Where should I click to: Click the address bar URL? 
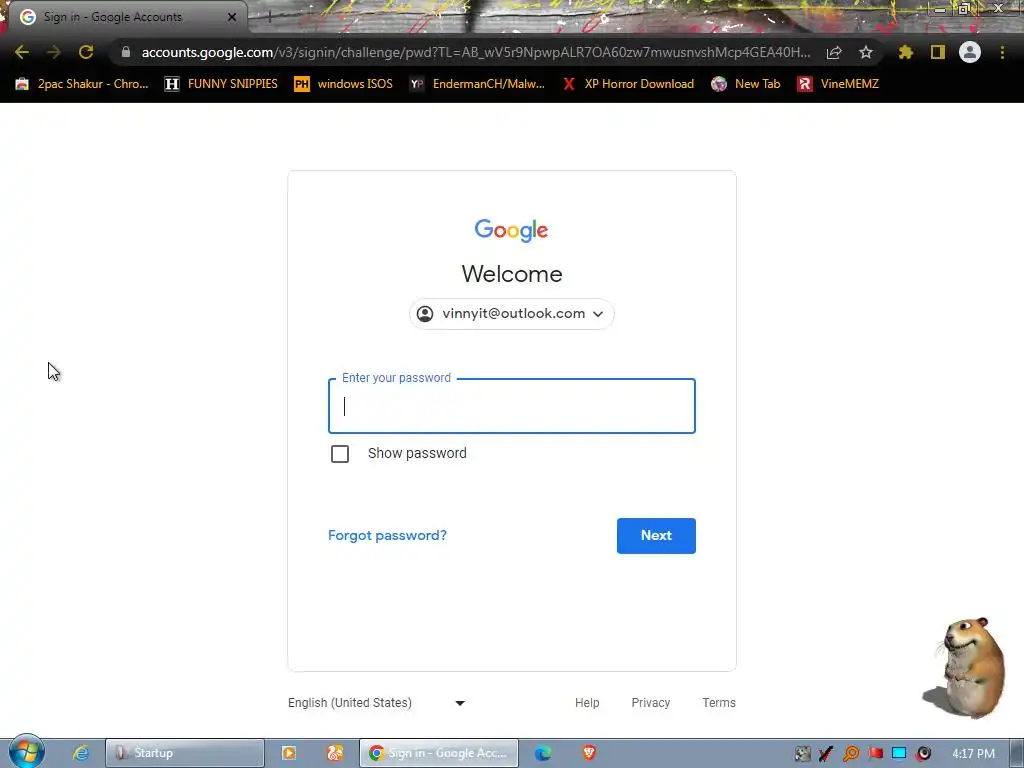point(475,52)
